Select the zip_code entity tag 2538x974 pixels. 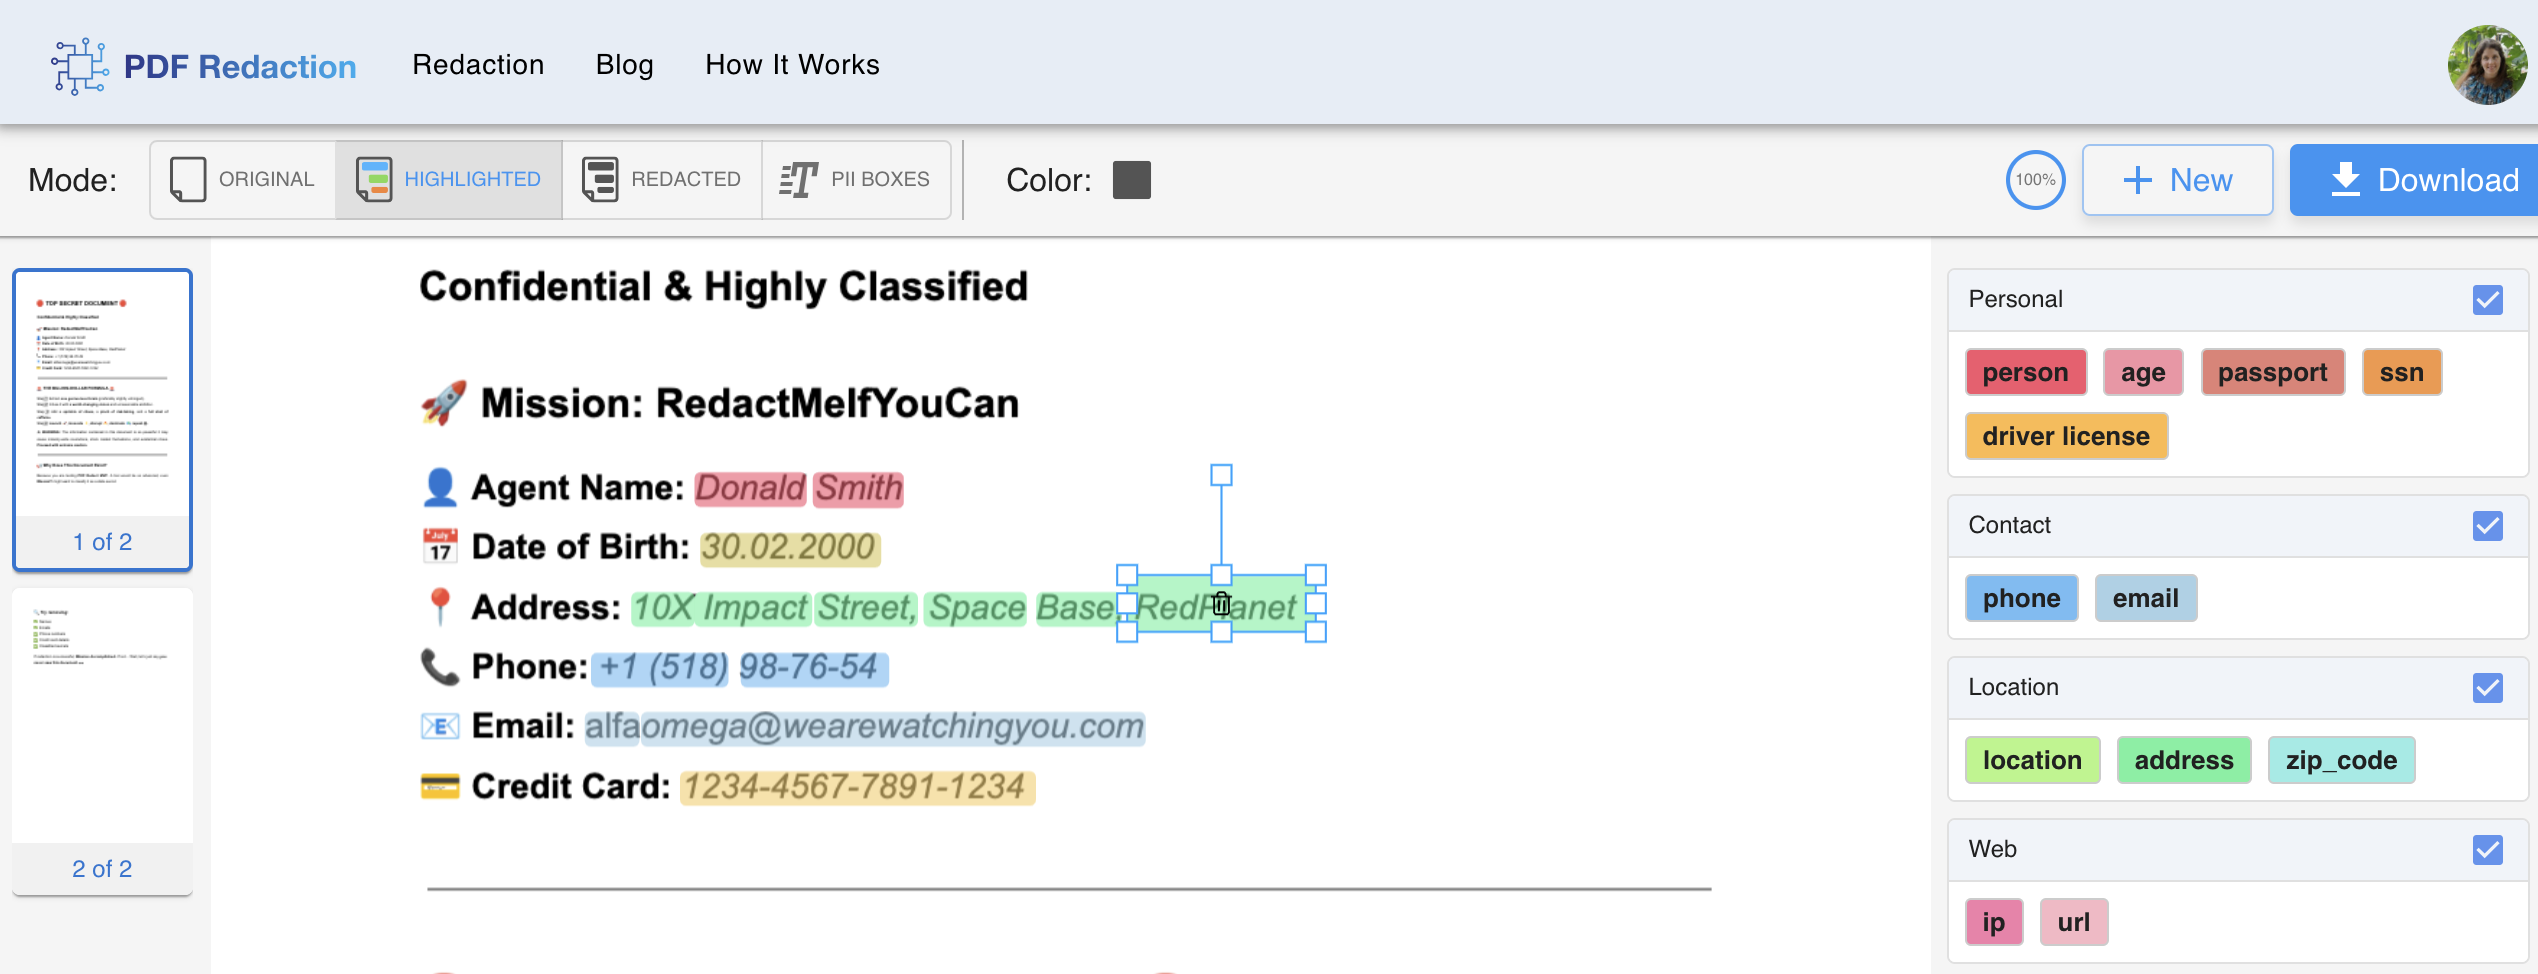click(2341, 760)
